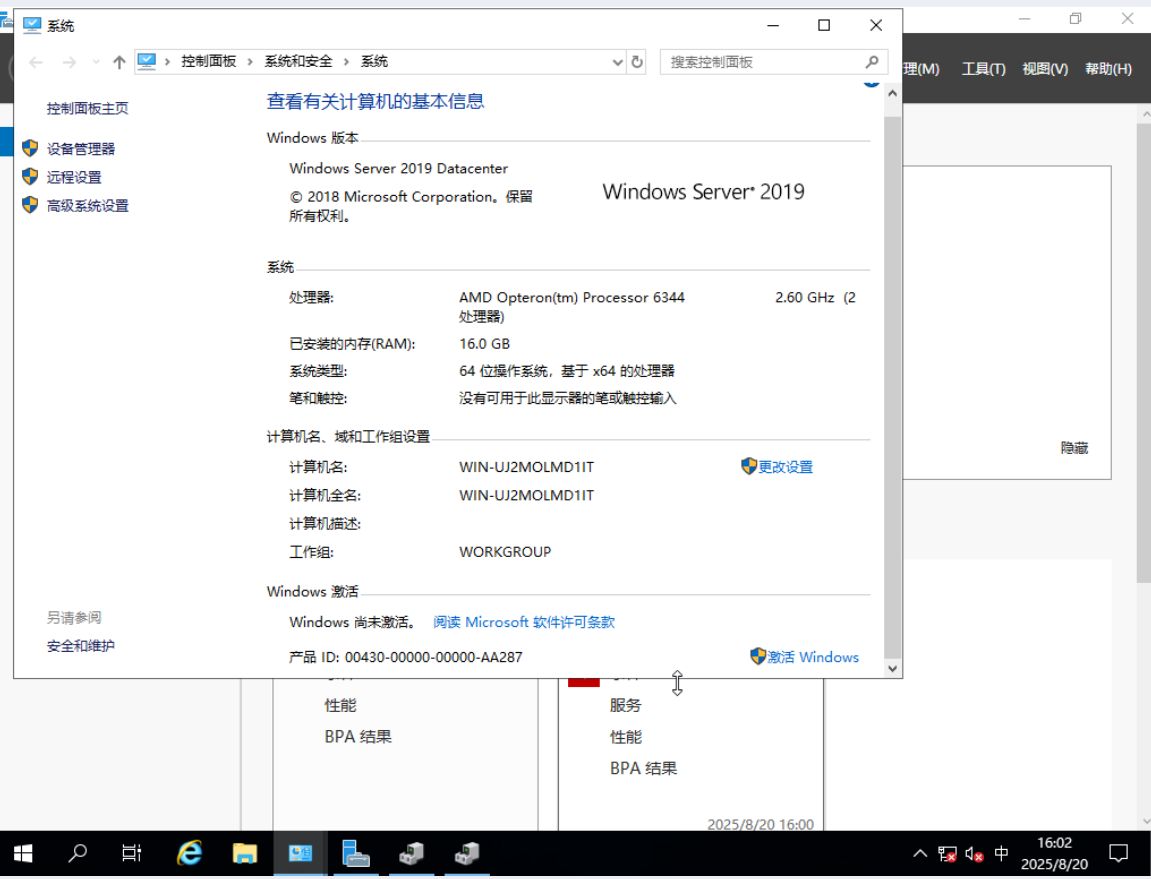Open BPA results in right Server Manager tile

tap(643, 768)
